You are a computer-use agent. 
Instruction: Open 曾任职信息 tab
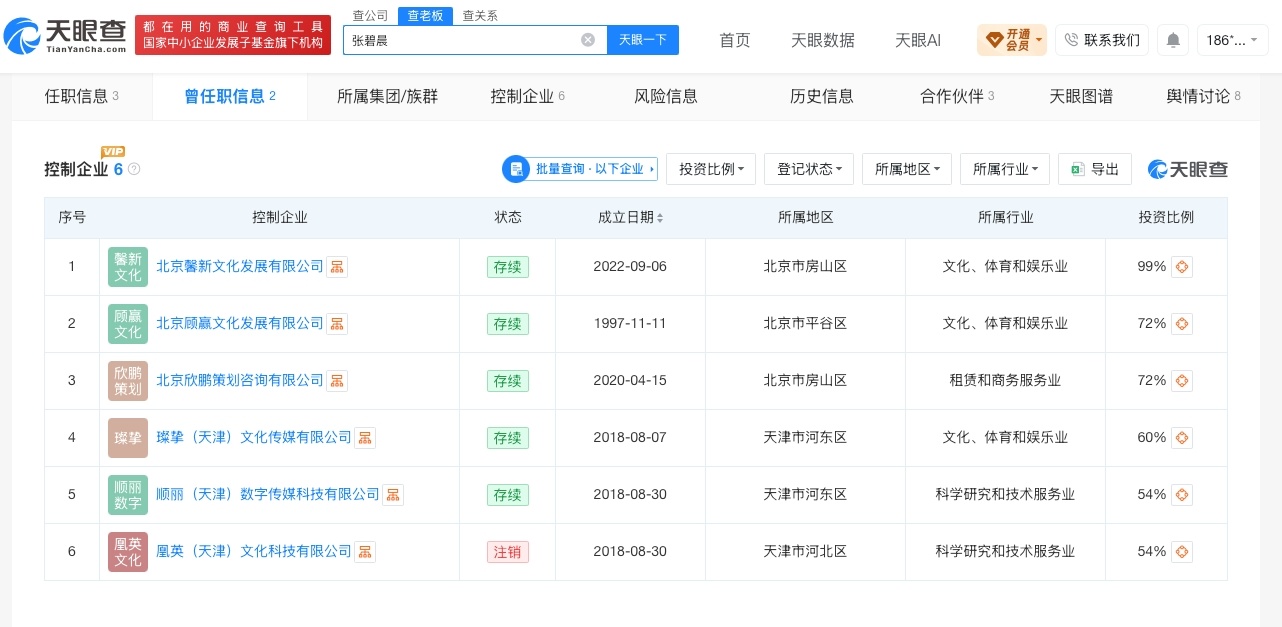230,96
